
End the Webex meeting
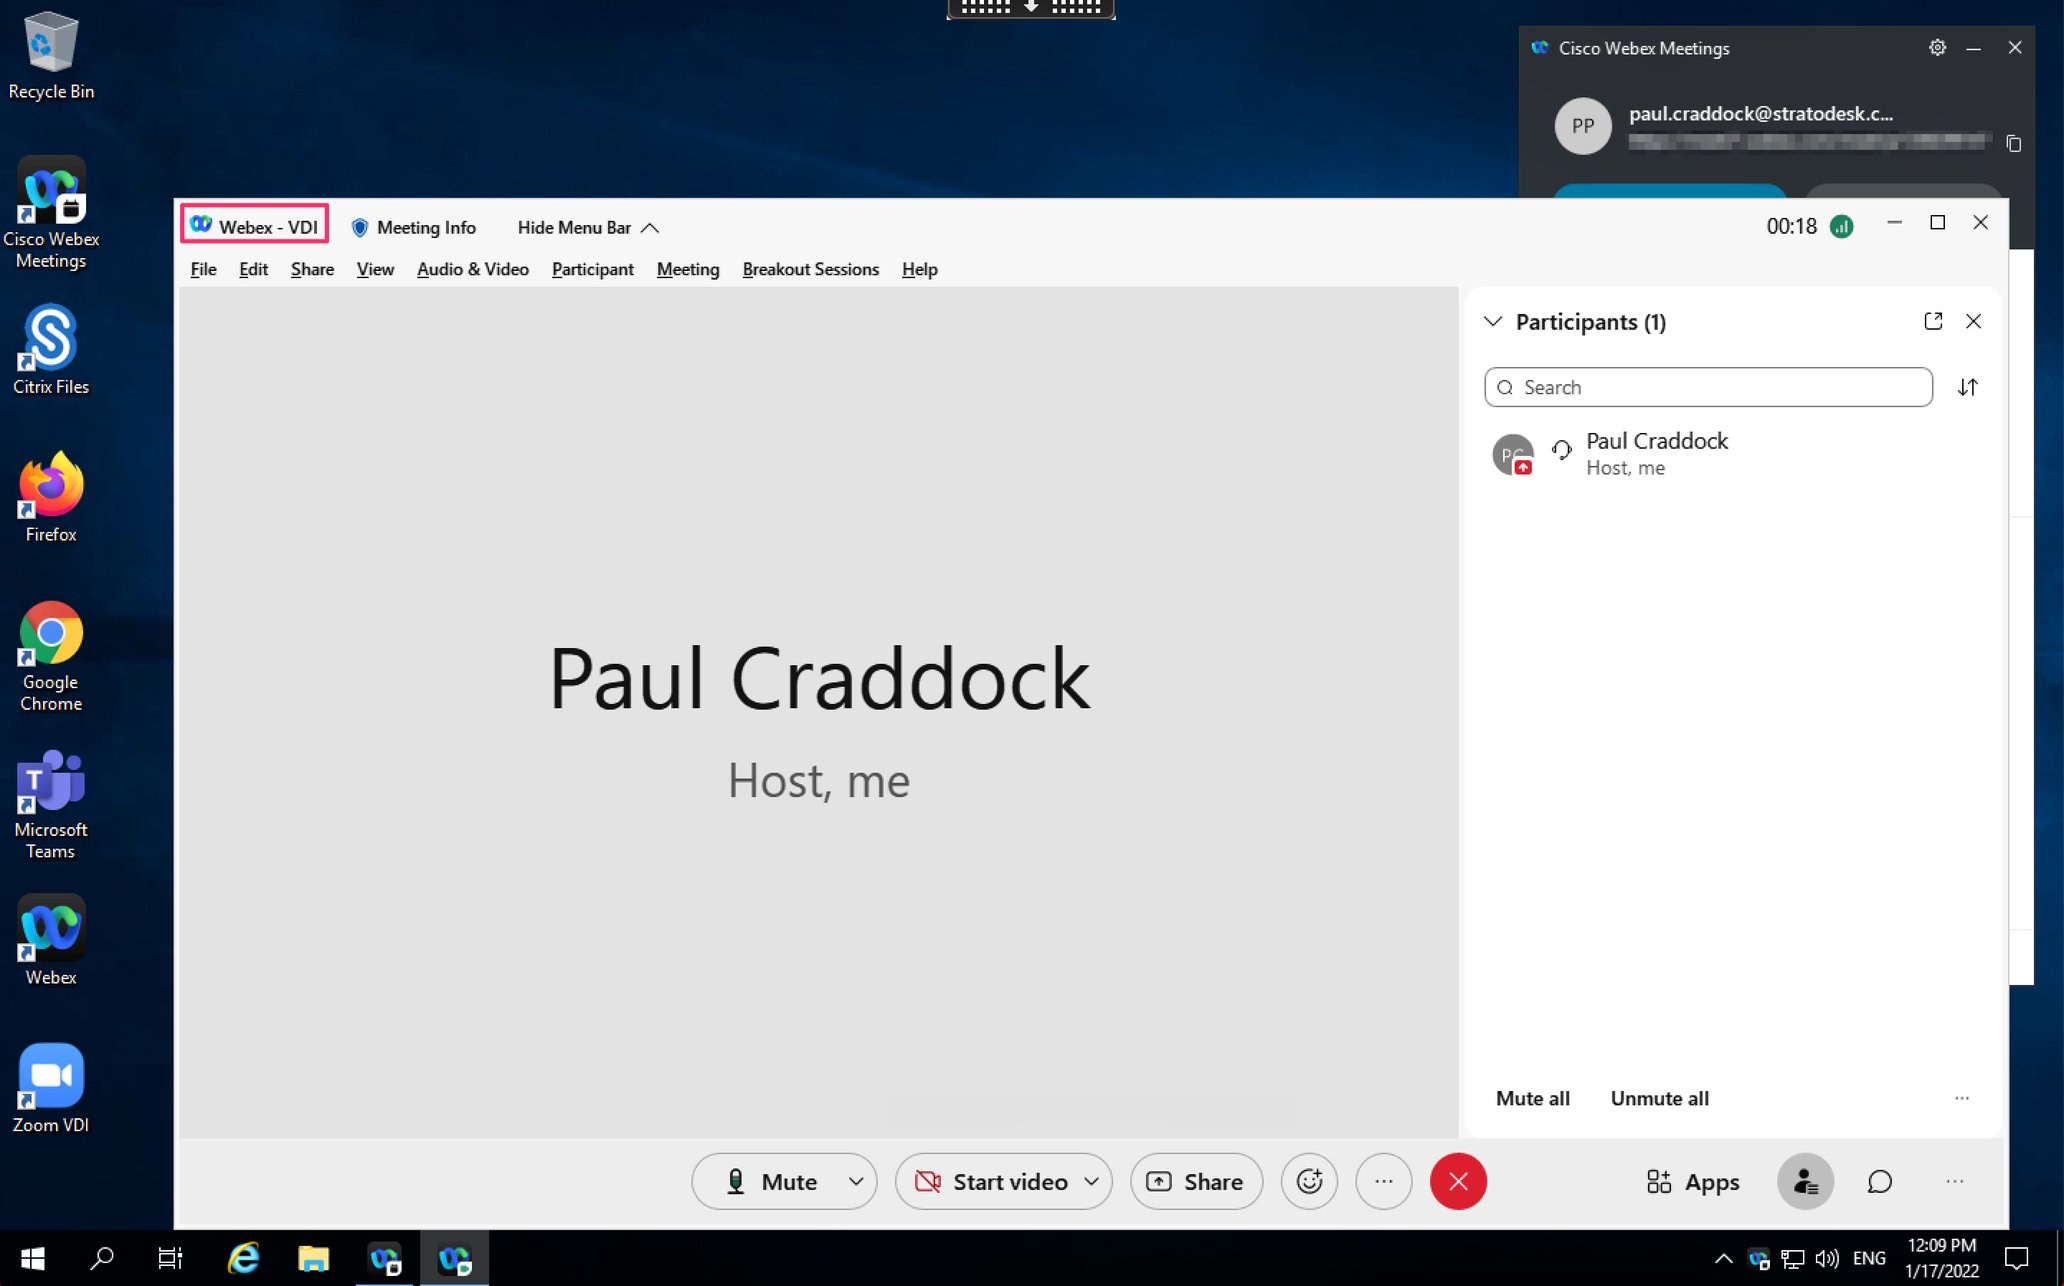[1458, 1181]
